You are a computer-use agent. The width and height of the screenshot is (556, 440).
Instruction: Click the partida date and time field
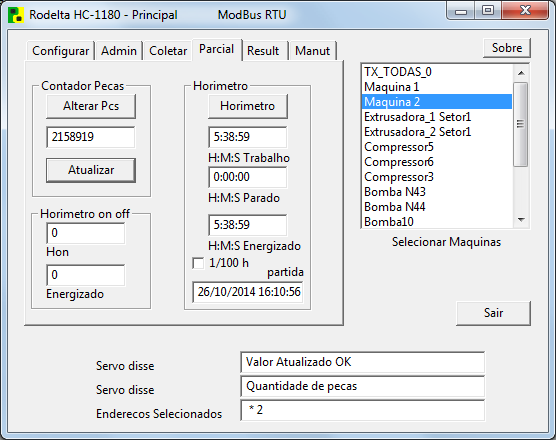click(248, 292)
